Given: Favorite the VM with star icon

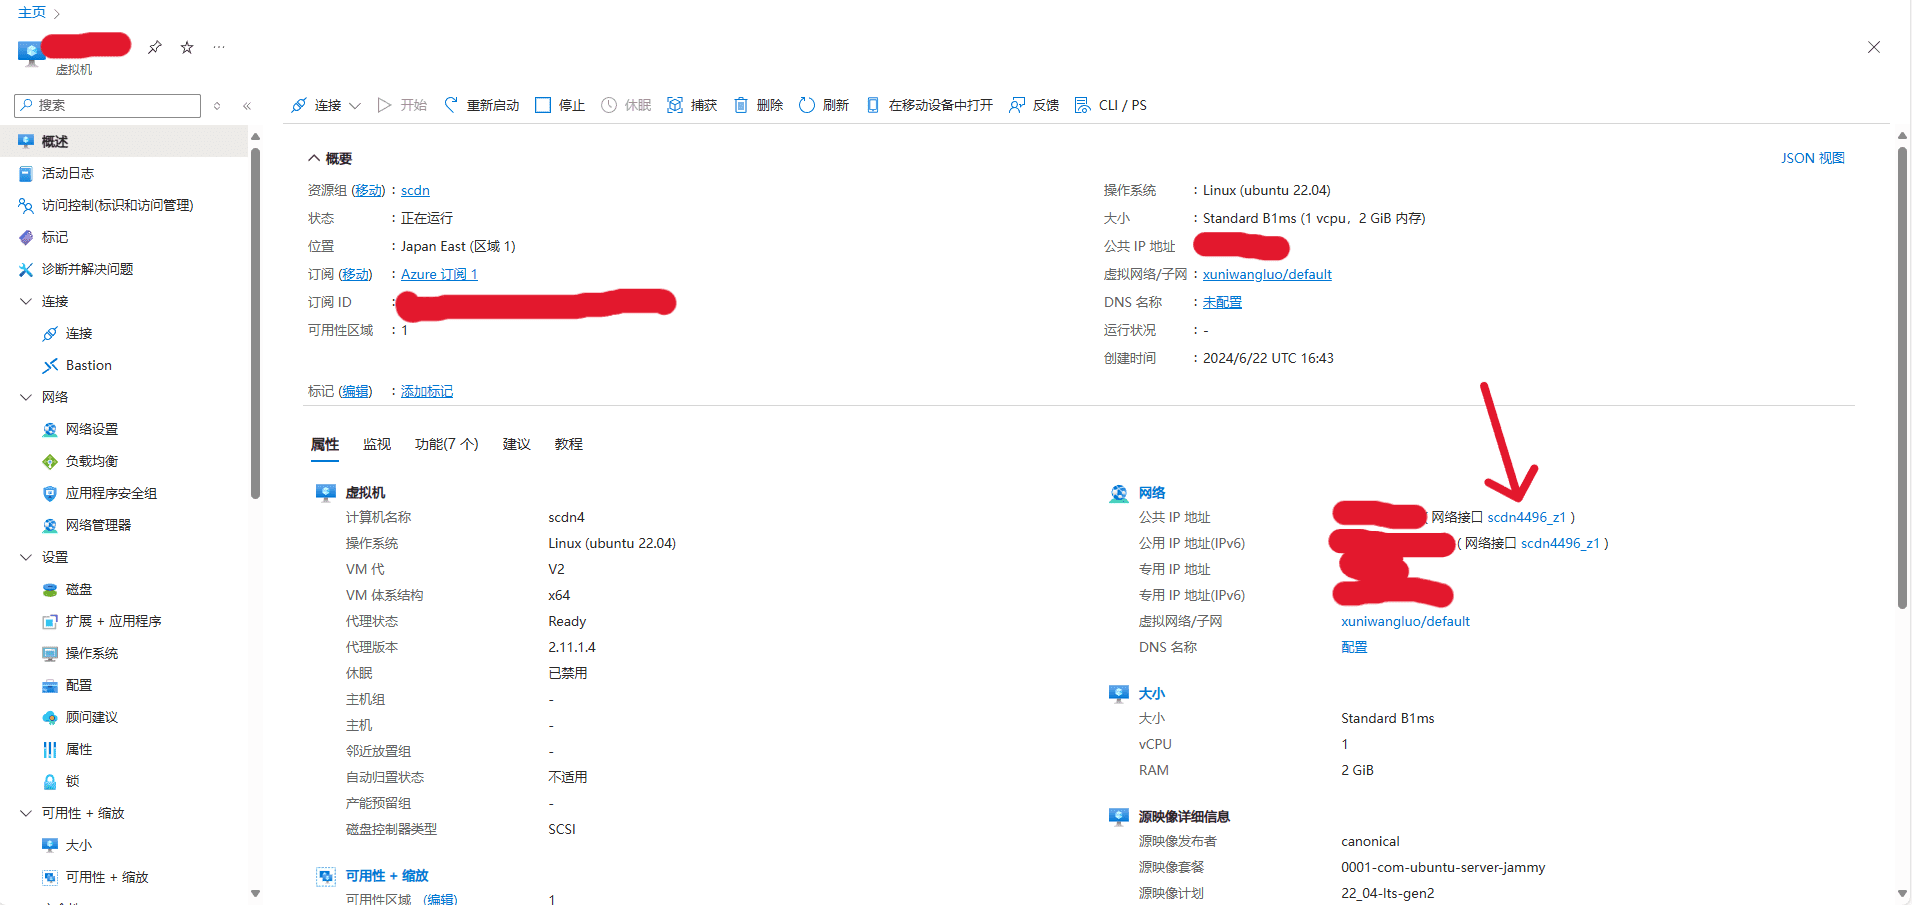Looking at the screenshot, I should click(x=186, y=47).
